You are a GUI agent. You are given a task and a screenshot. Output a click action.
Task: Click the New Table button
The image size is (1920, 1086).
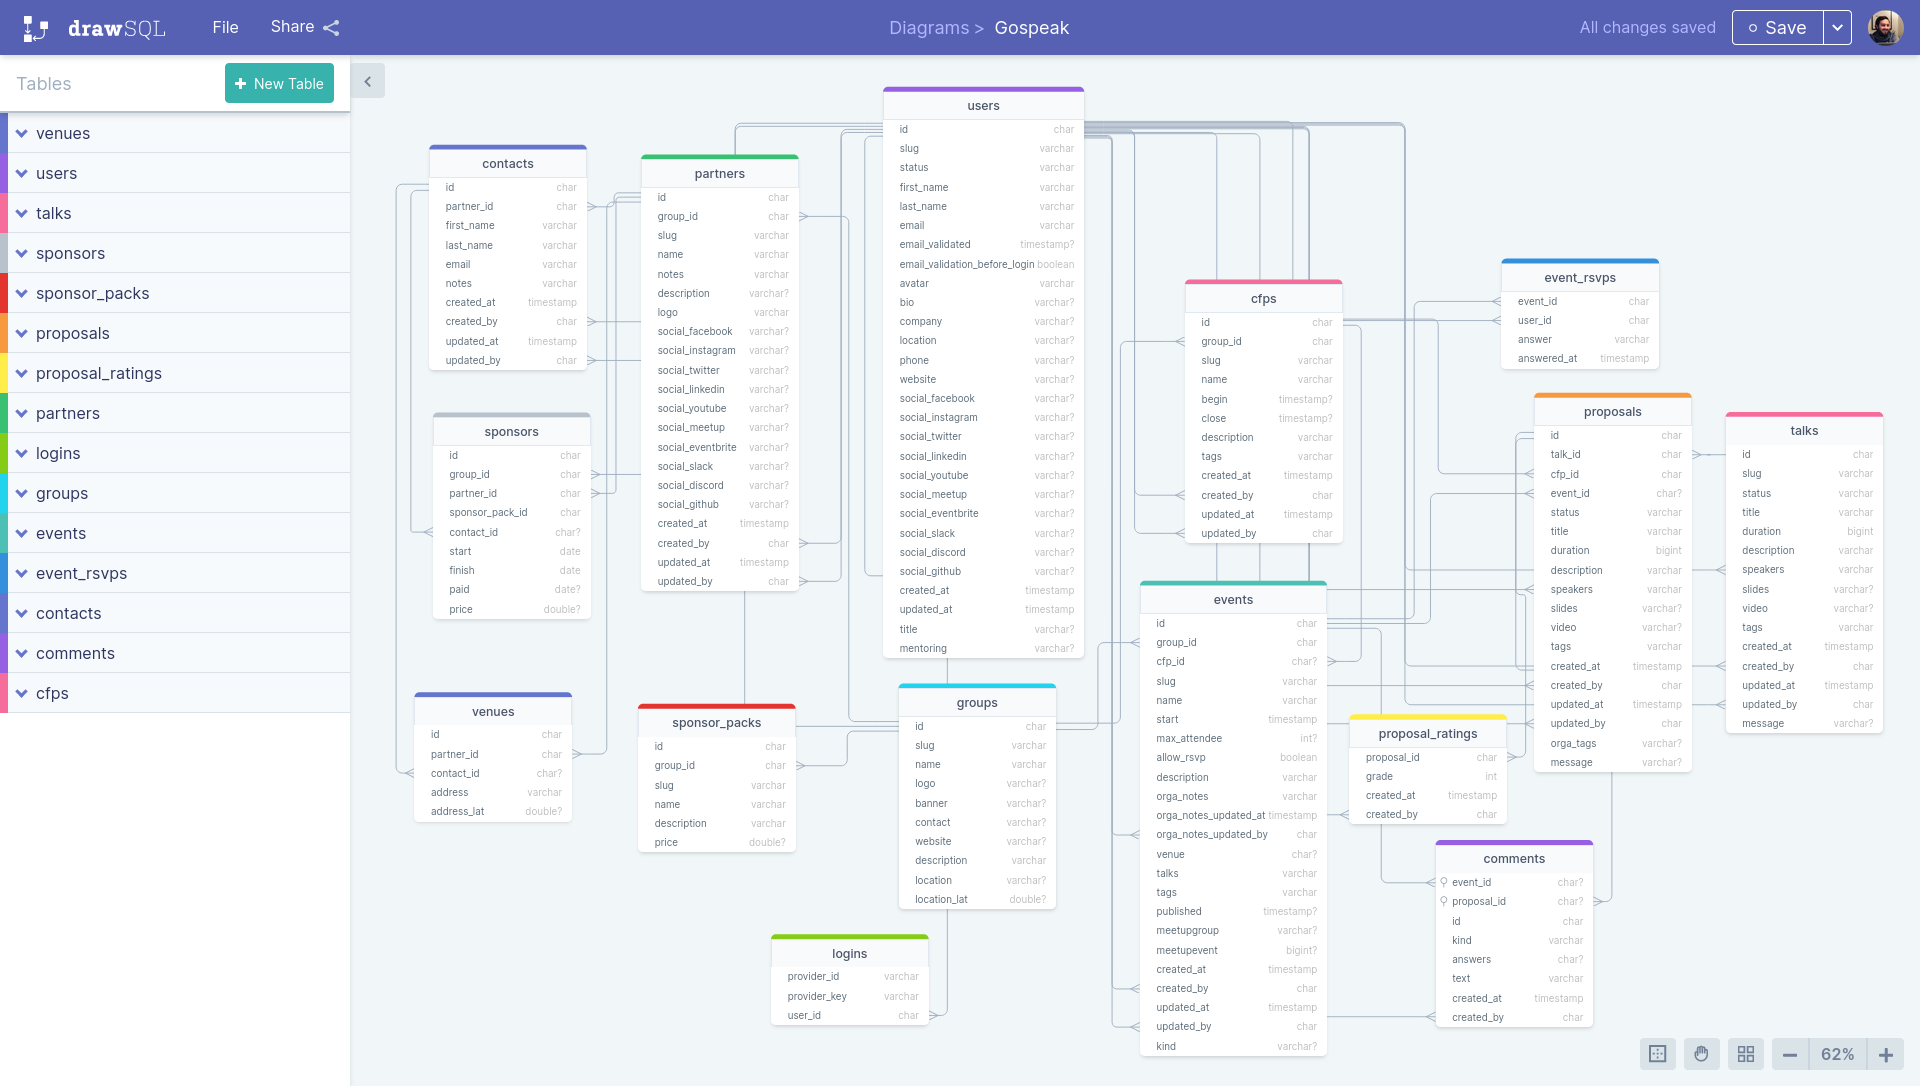pyautogui.click(x=279, y=83)
